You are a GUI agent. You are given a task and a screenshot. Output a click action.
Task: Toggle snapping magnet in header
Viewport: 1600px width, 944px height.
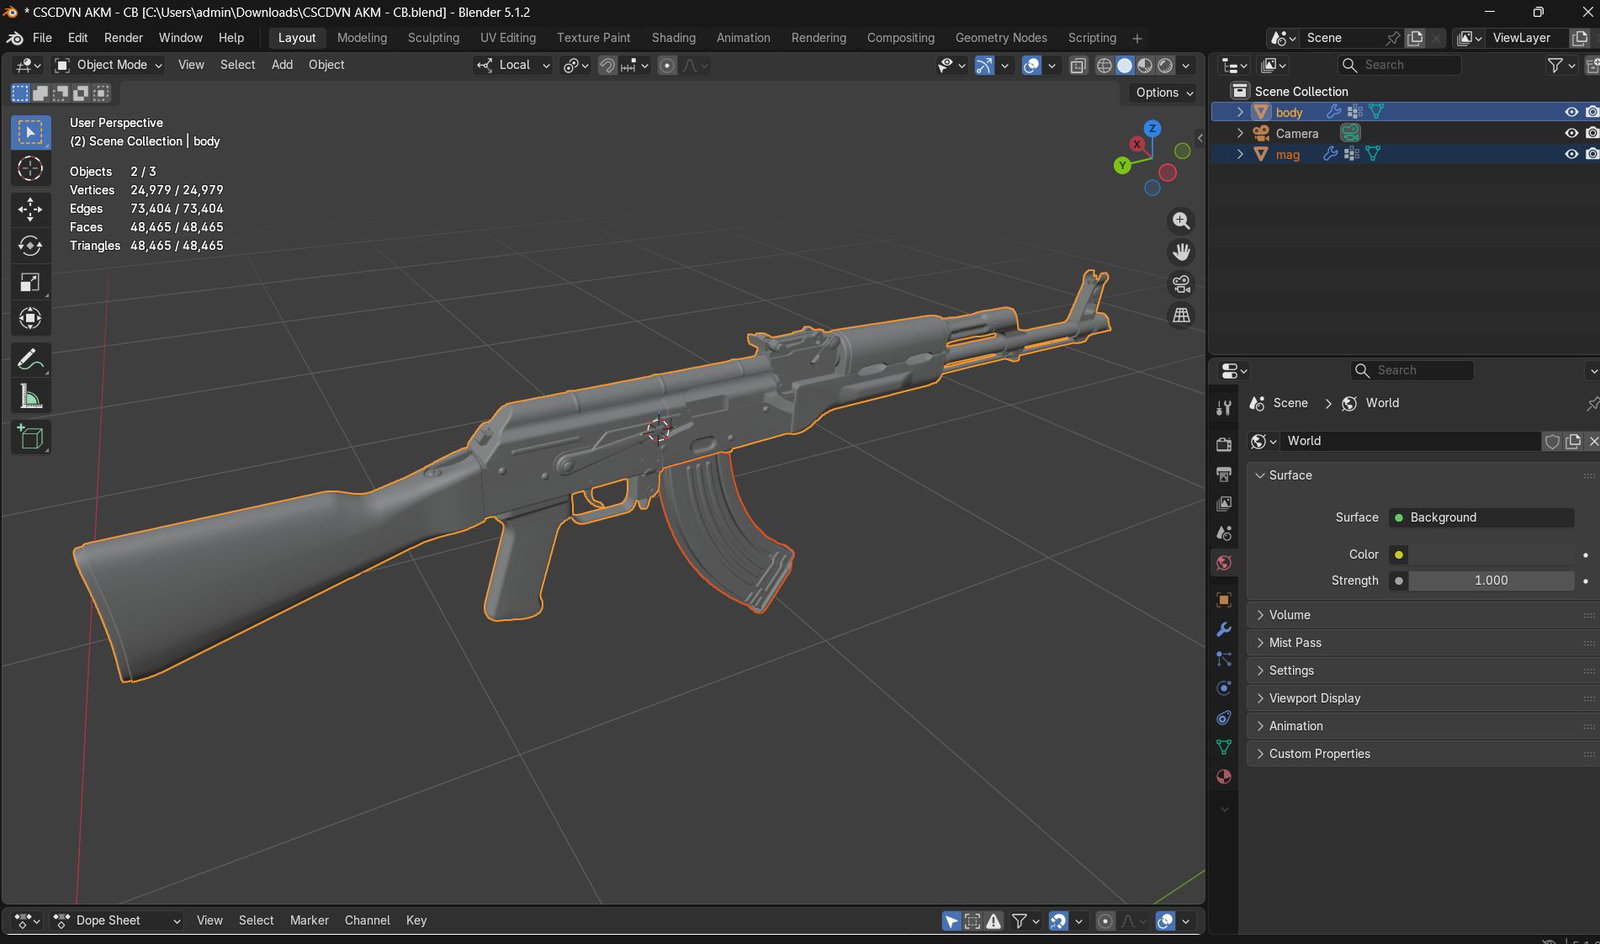[x=607, y=65]
